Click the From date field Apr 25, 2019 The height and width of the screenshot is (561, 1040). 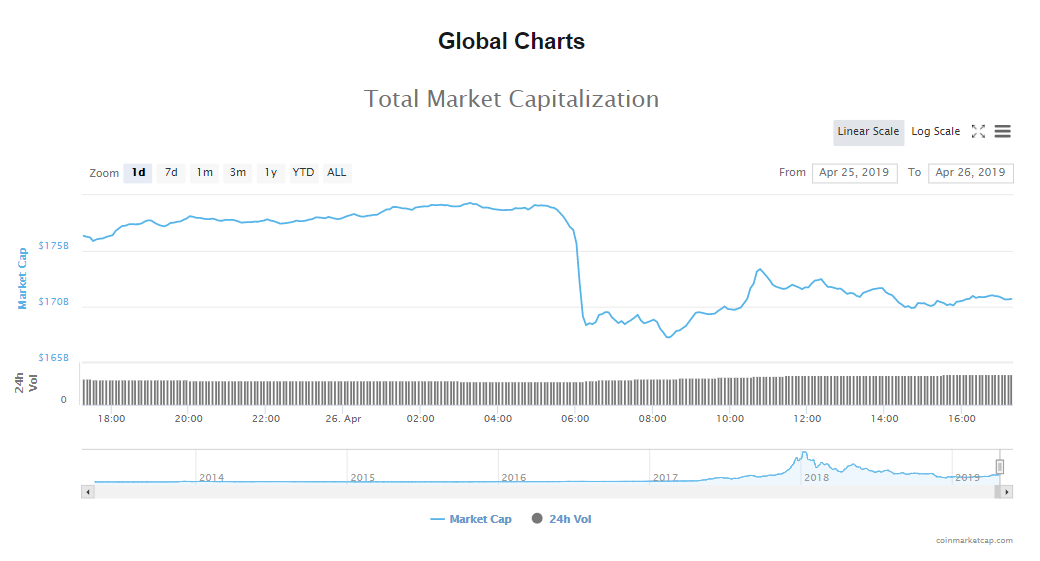pyautogui.click(x=854, y=173)
